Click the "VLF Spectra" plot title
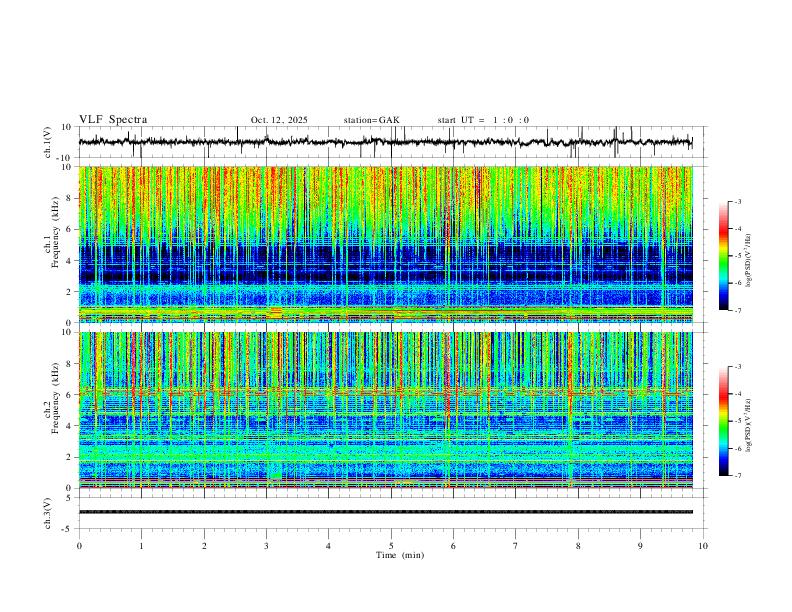This screenshot has width=792, height=612. (113, 120)
